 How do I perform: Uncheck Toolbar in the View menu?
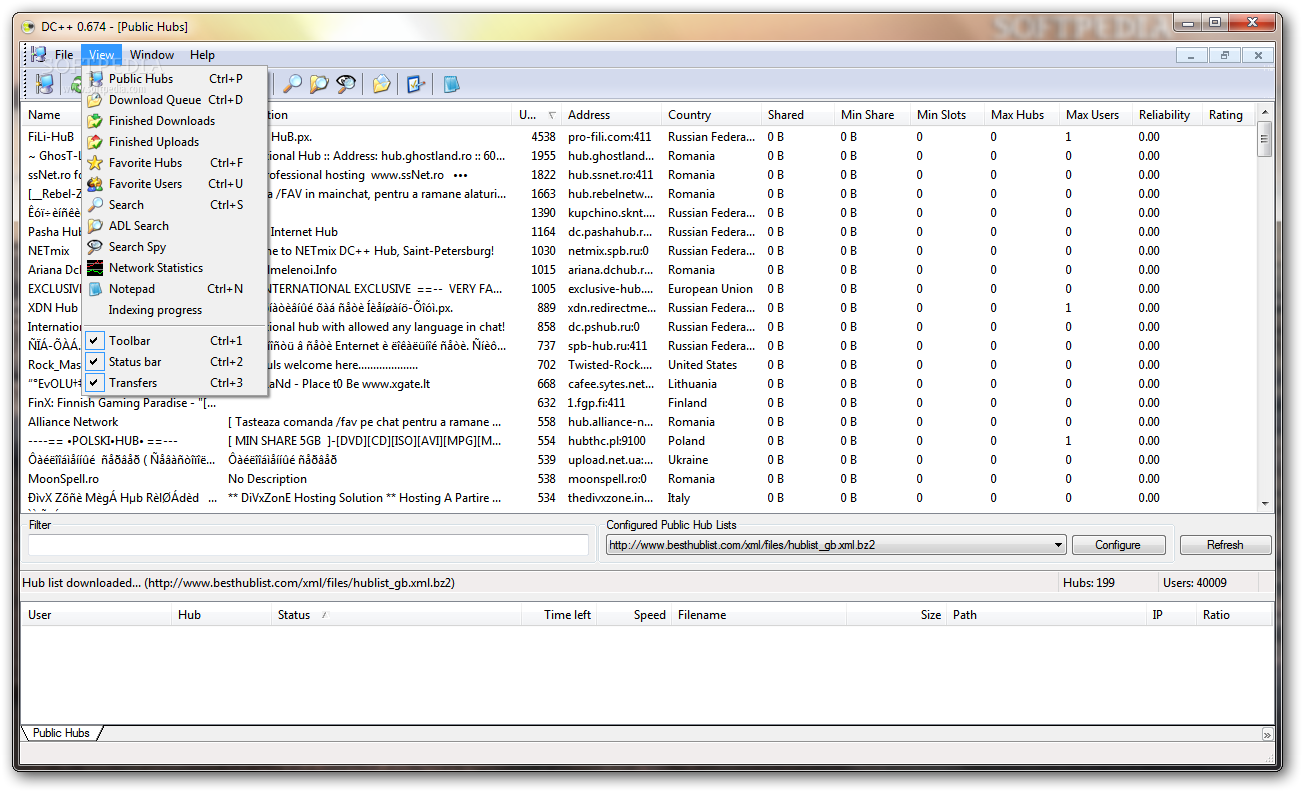pyautogui.click(x=174, y=341)
